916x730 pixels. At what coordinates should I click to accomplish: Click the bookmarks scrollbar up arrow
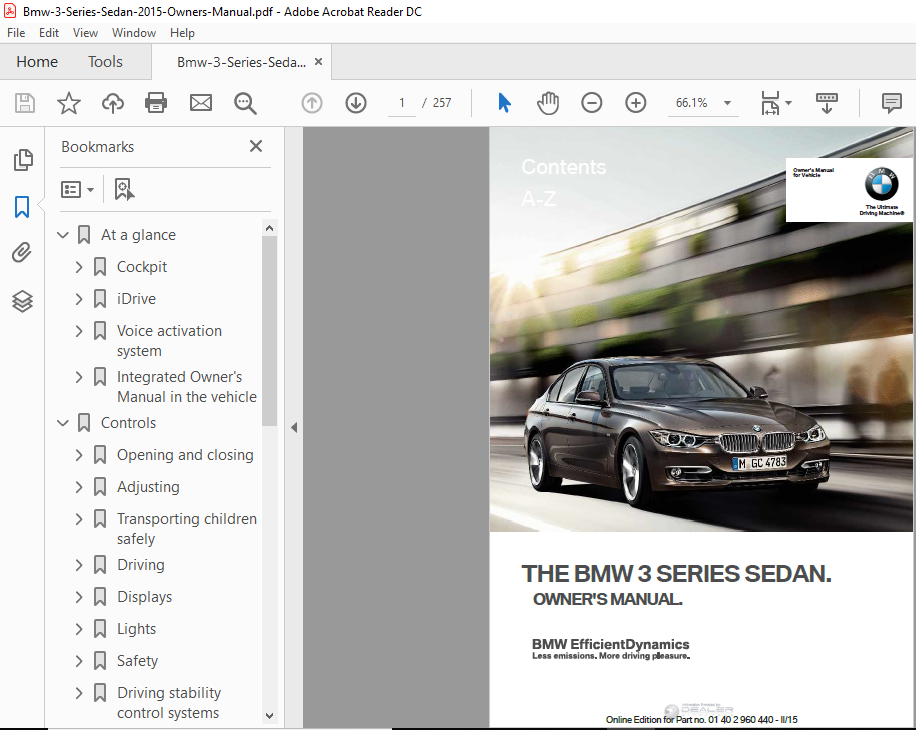coord(269,228)
